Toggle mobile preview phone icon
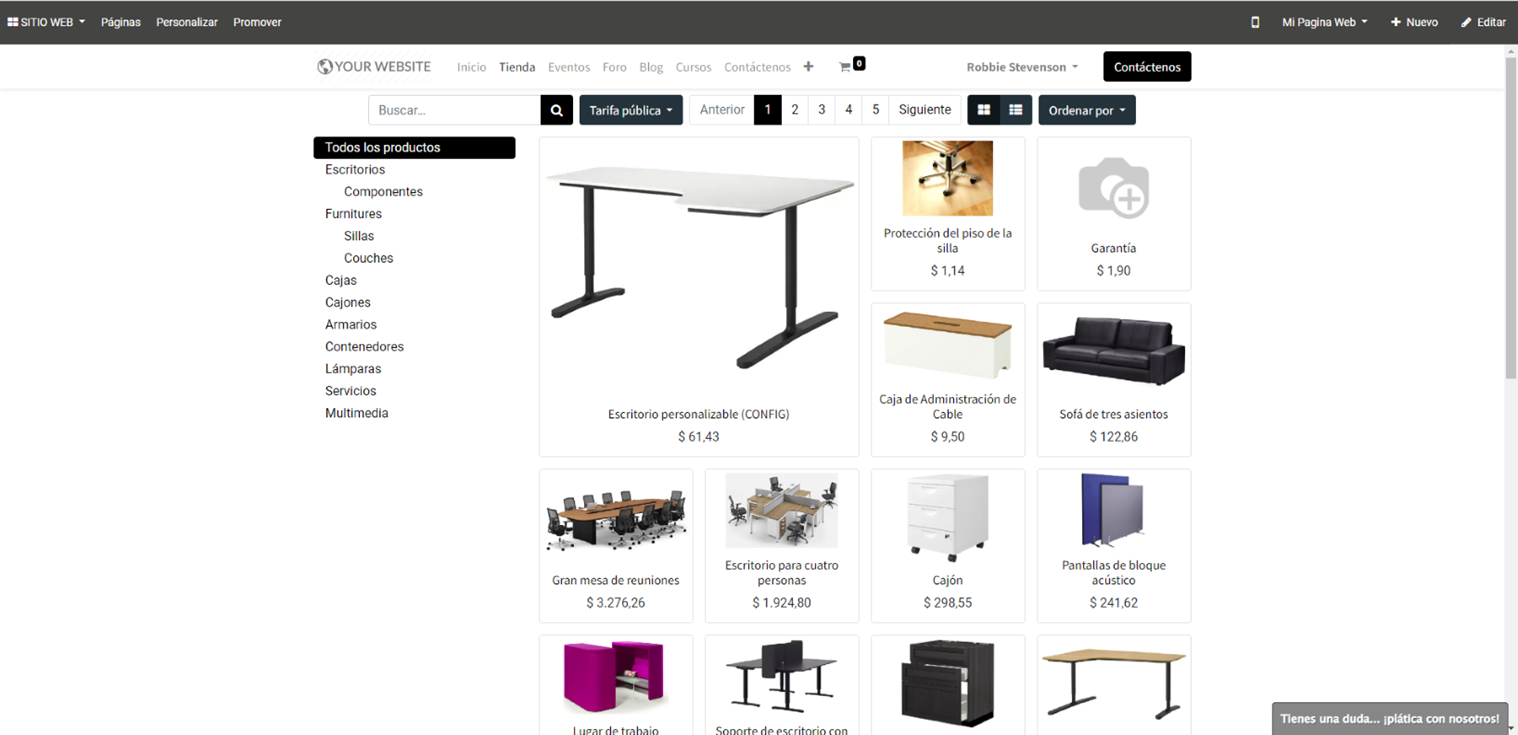1518x735 pixels. [1255, 22]
